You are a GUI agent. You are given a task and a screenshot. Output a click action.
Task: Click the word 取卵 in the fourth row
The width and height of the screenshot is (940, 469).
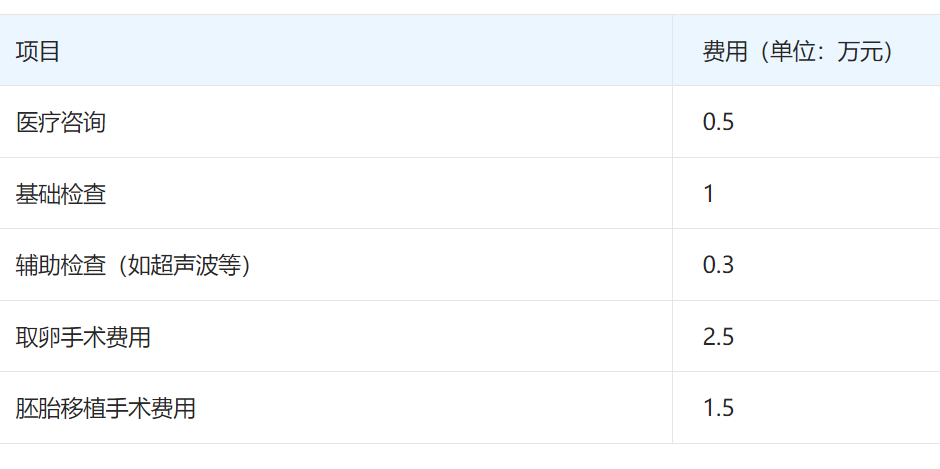38,337
